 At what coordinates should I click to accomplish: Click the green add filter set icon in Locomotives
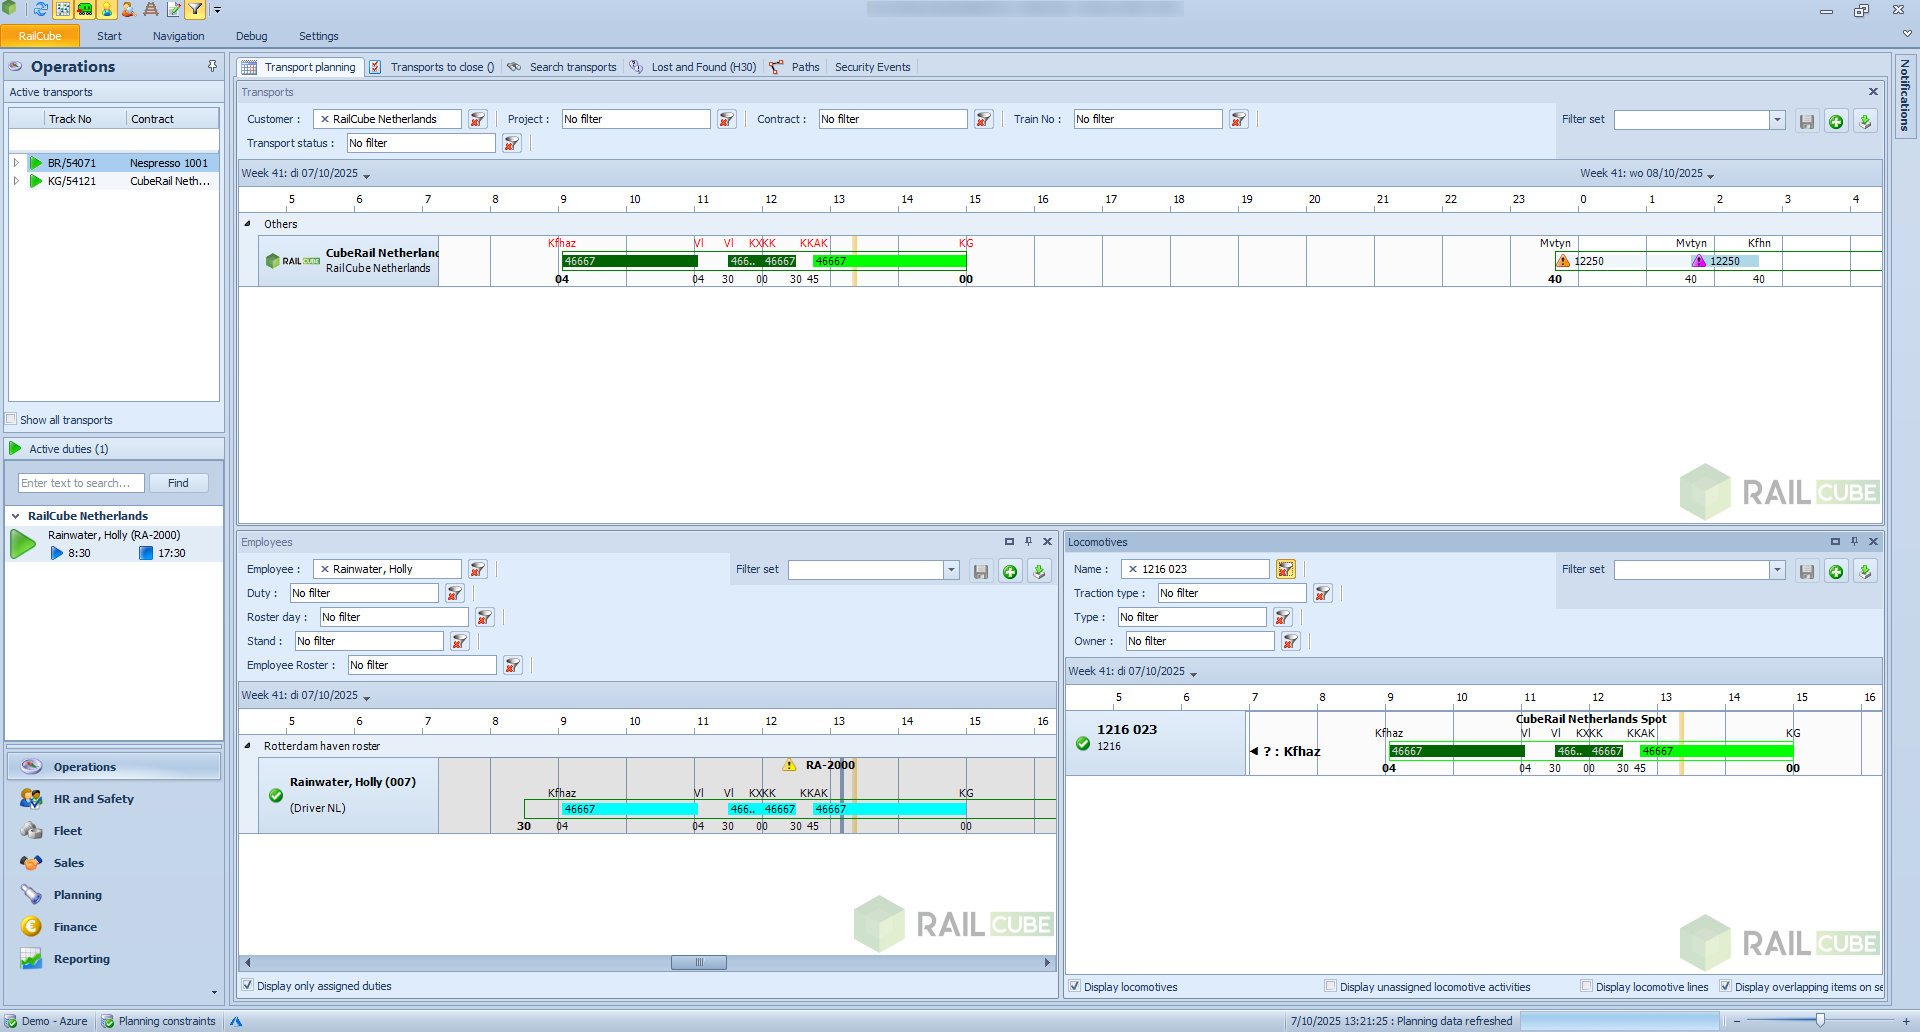coord(1836,572)
